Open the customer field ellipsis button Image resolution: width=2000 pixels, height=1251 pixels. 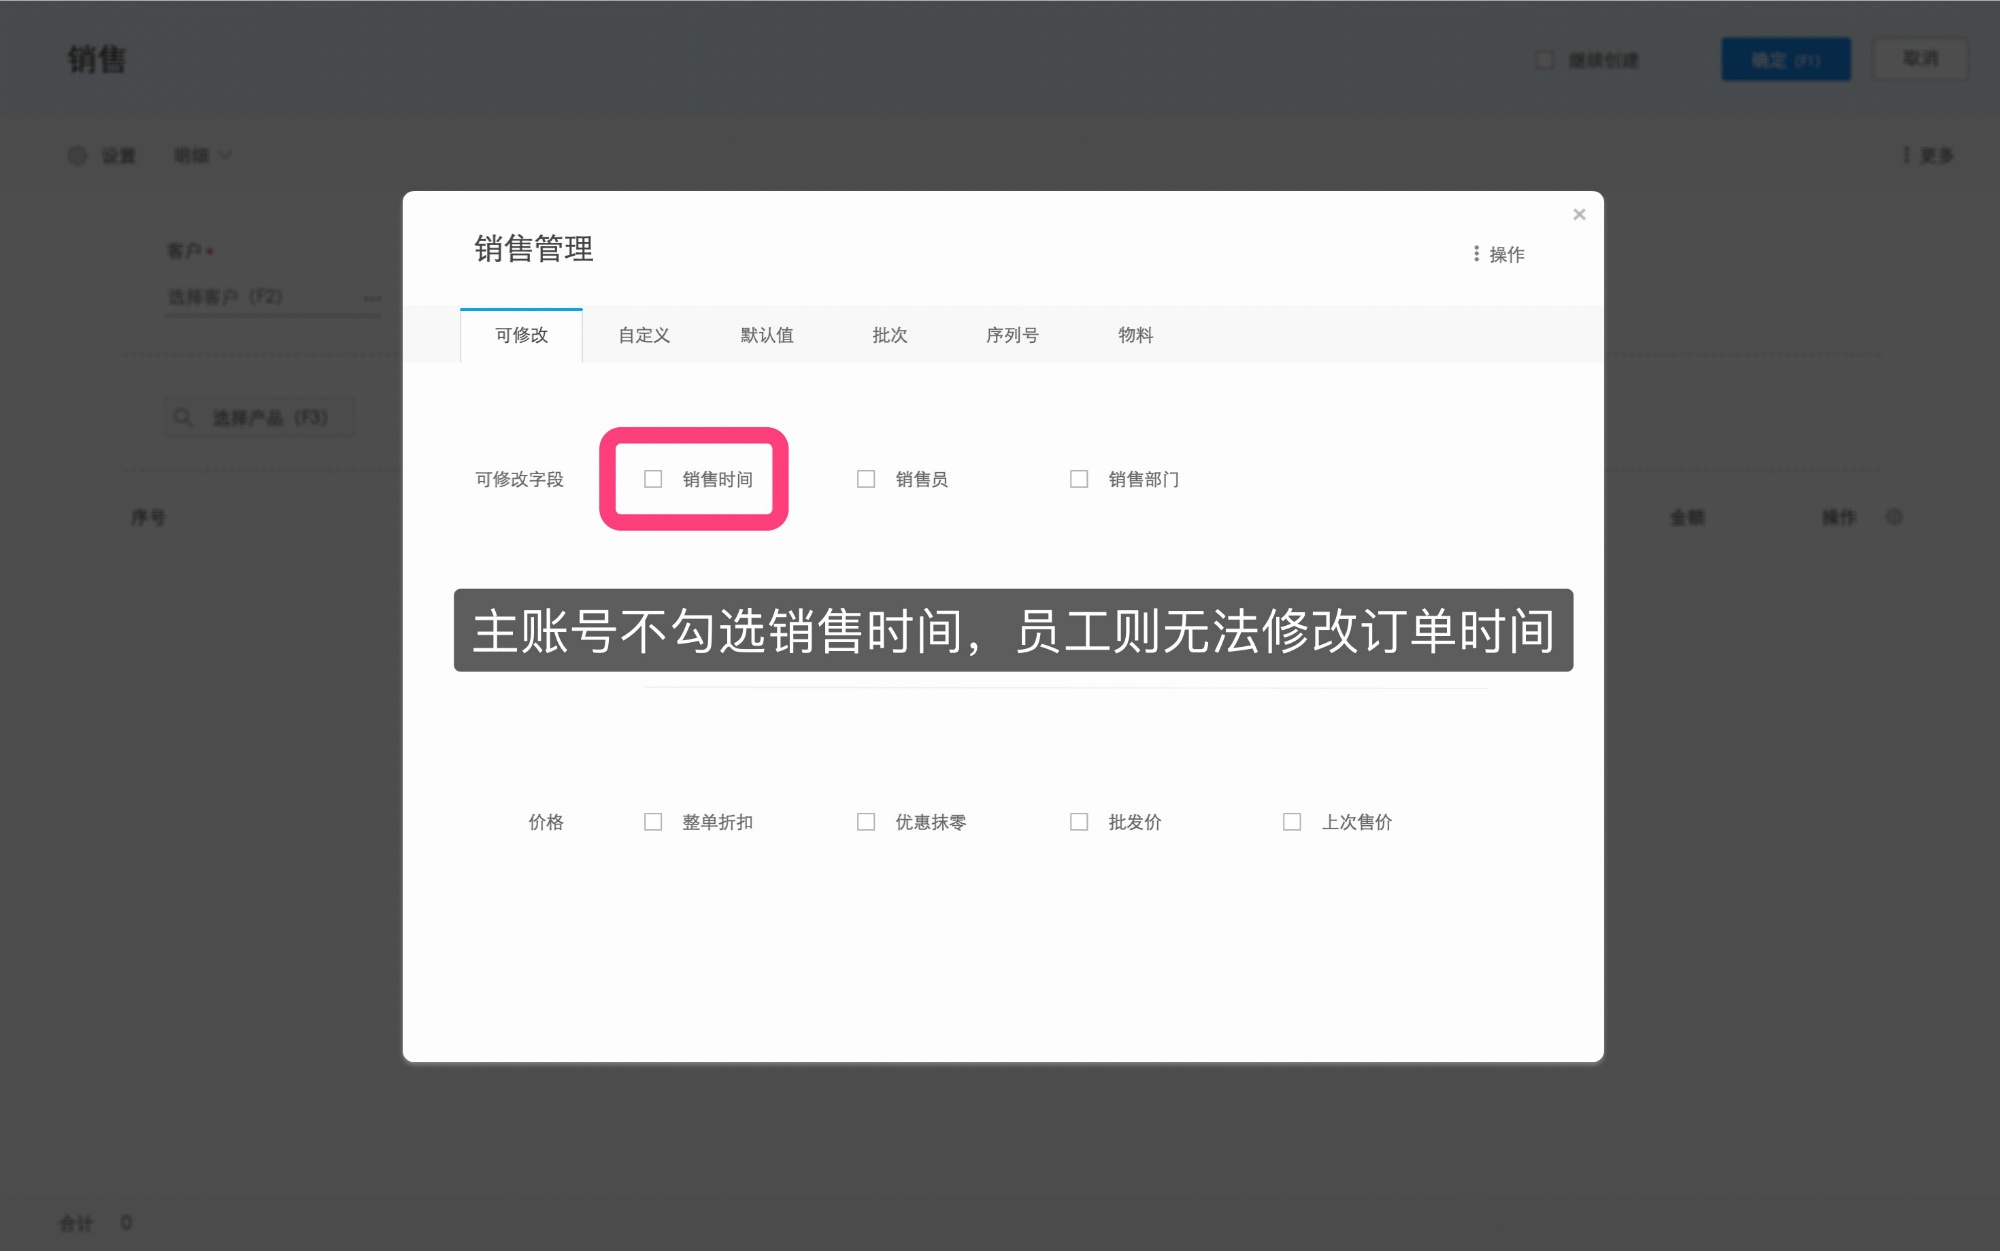372,298
